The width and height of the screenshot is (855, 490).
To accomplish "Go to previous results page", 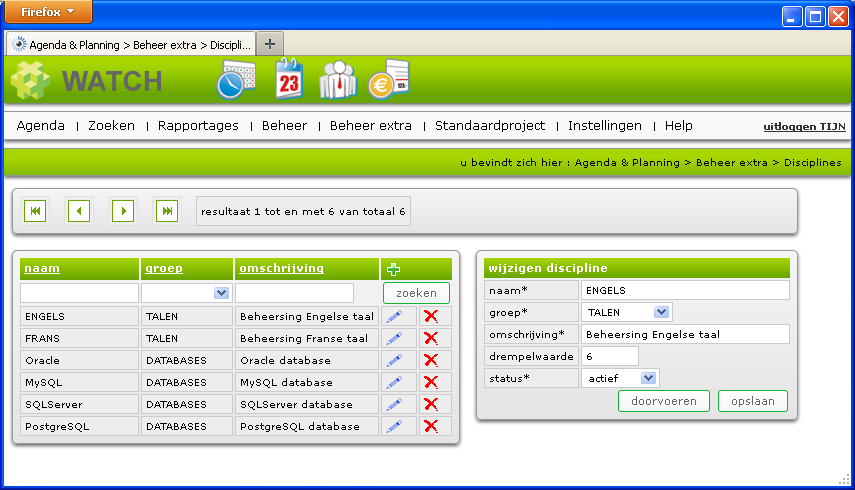I will 79,211.
